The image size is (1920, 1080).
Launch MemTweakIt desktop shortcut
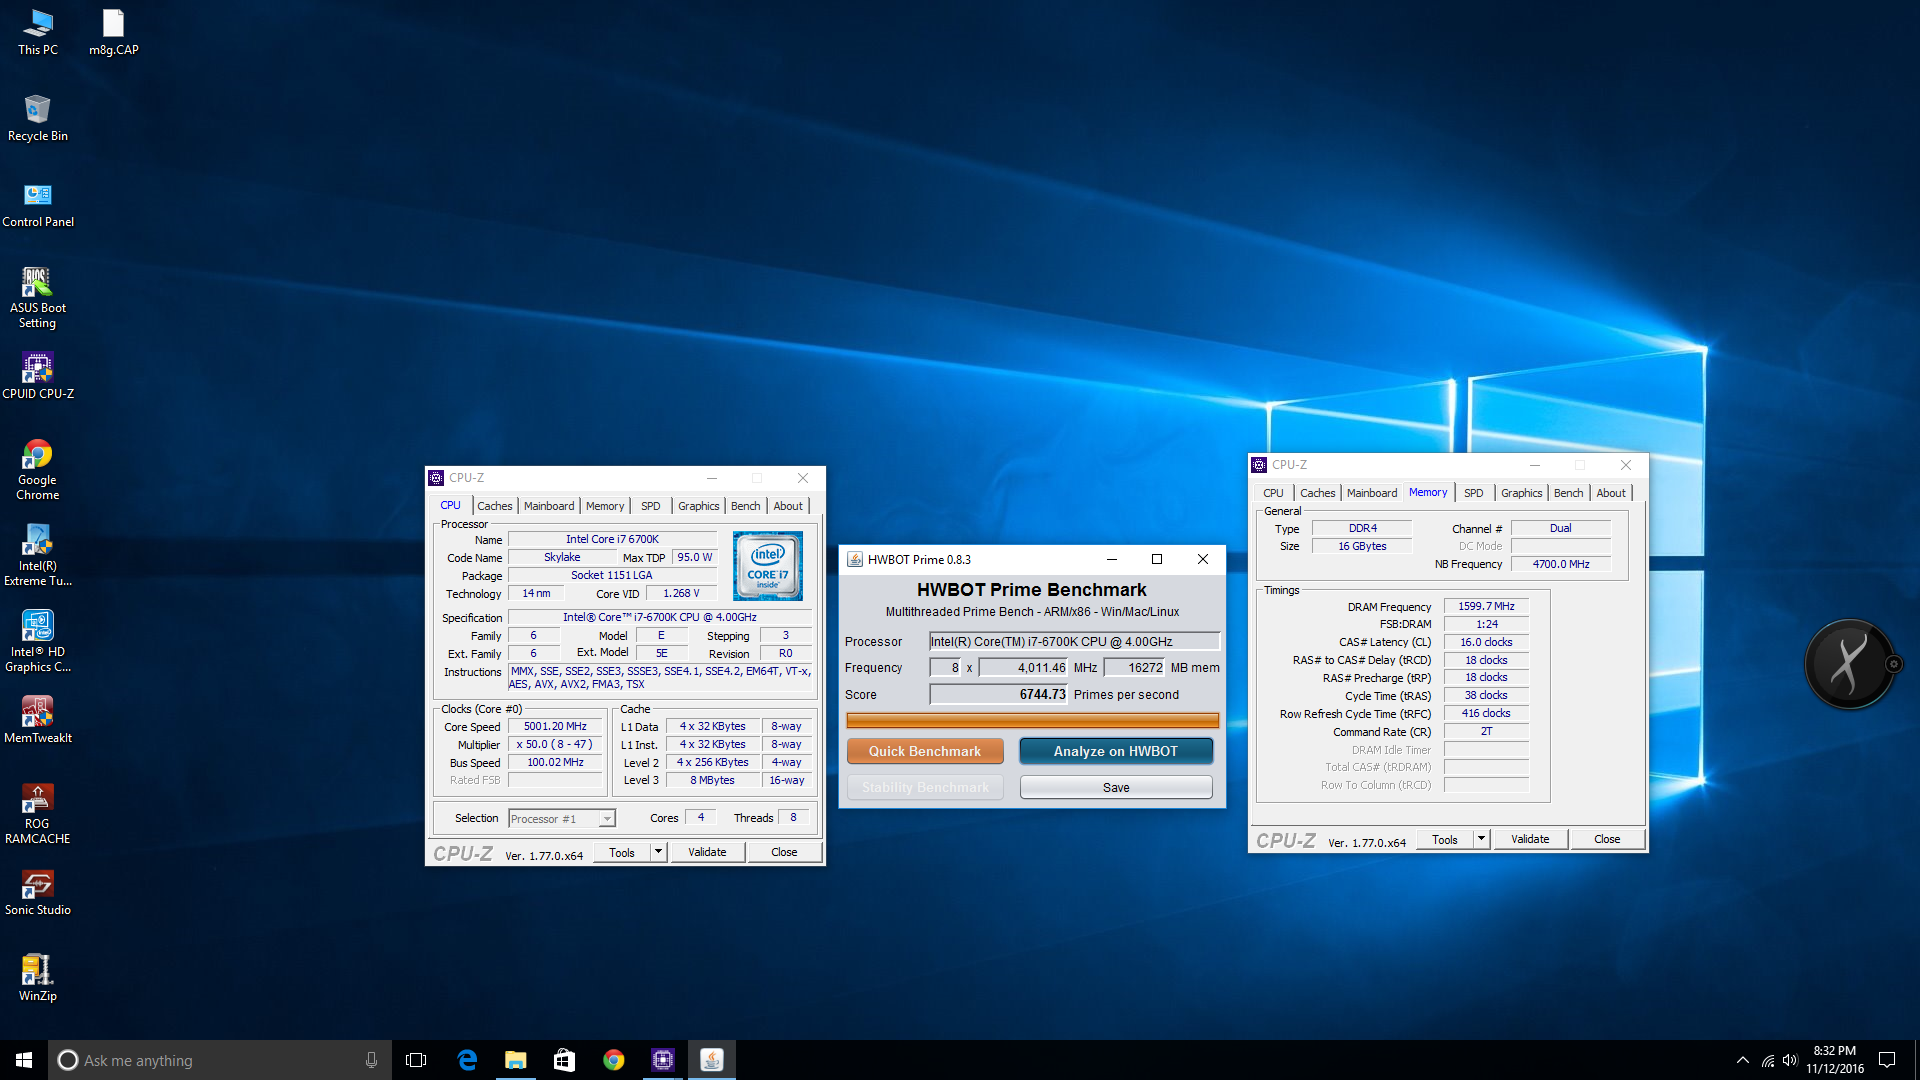pyautogui.click(x=38, y=720)
